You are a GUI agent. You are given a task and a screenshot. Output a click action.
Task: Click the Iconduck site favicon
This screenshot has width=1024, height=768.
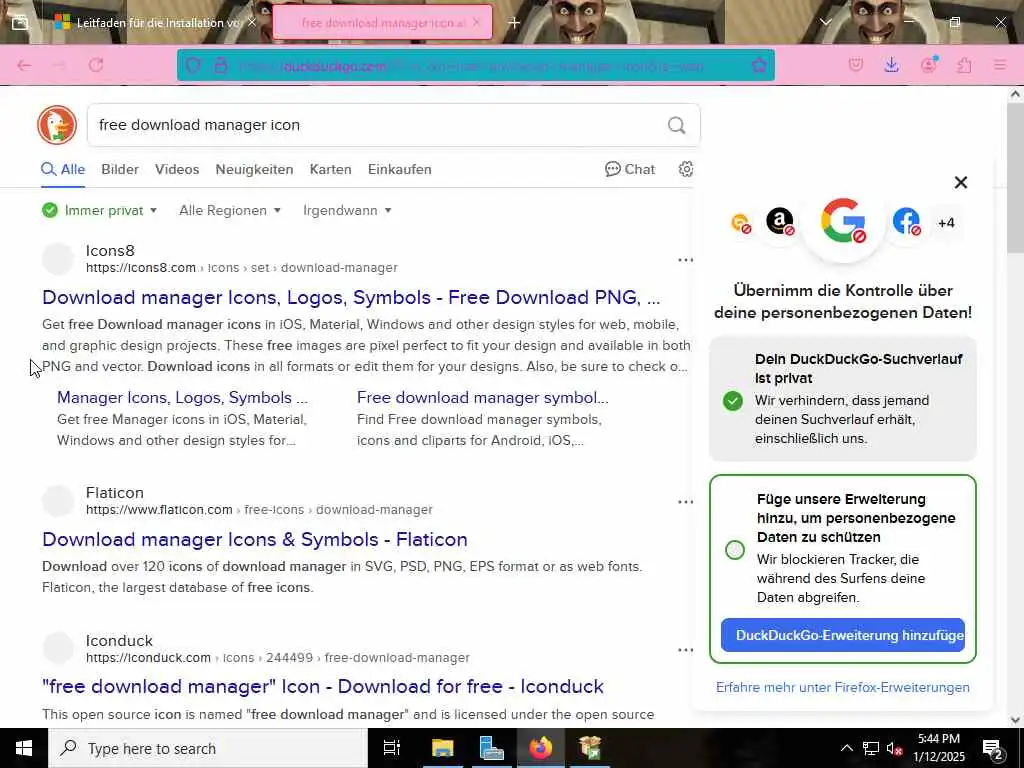[x=58, y=648]
